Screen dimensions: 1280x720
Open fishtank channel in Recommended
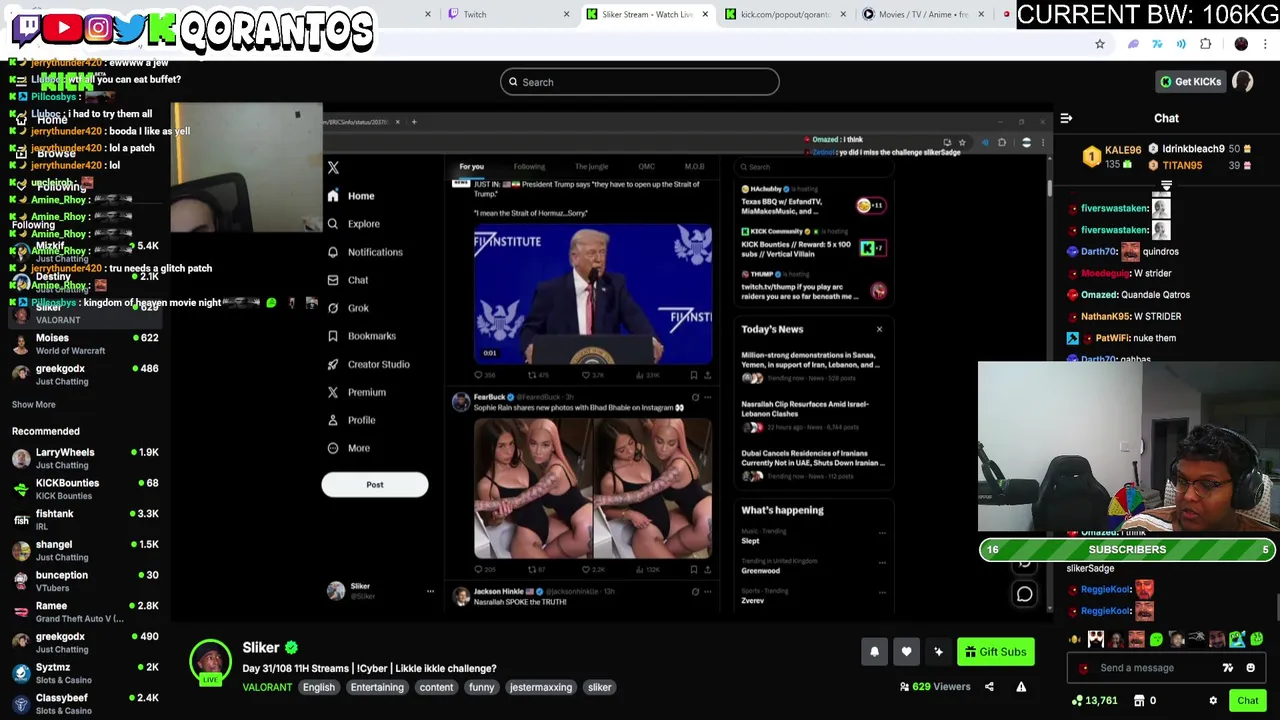pyautogui.click(x=85, y=519)
